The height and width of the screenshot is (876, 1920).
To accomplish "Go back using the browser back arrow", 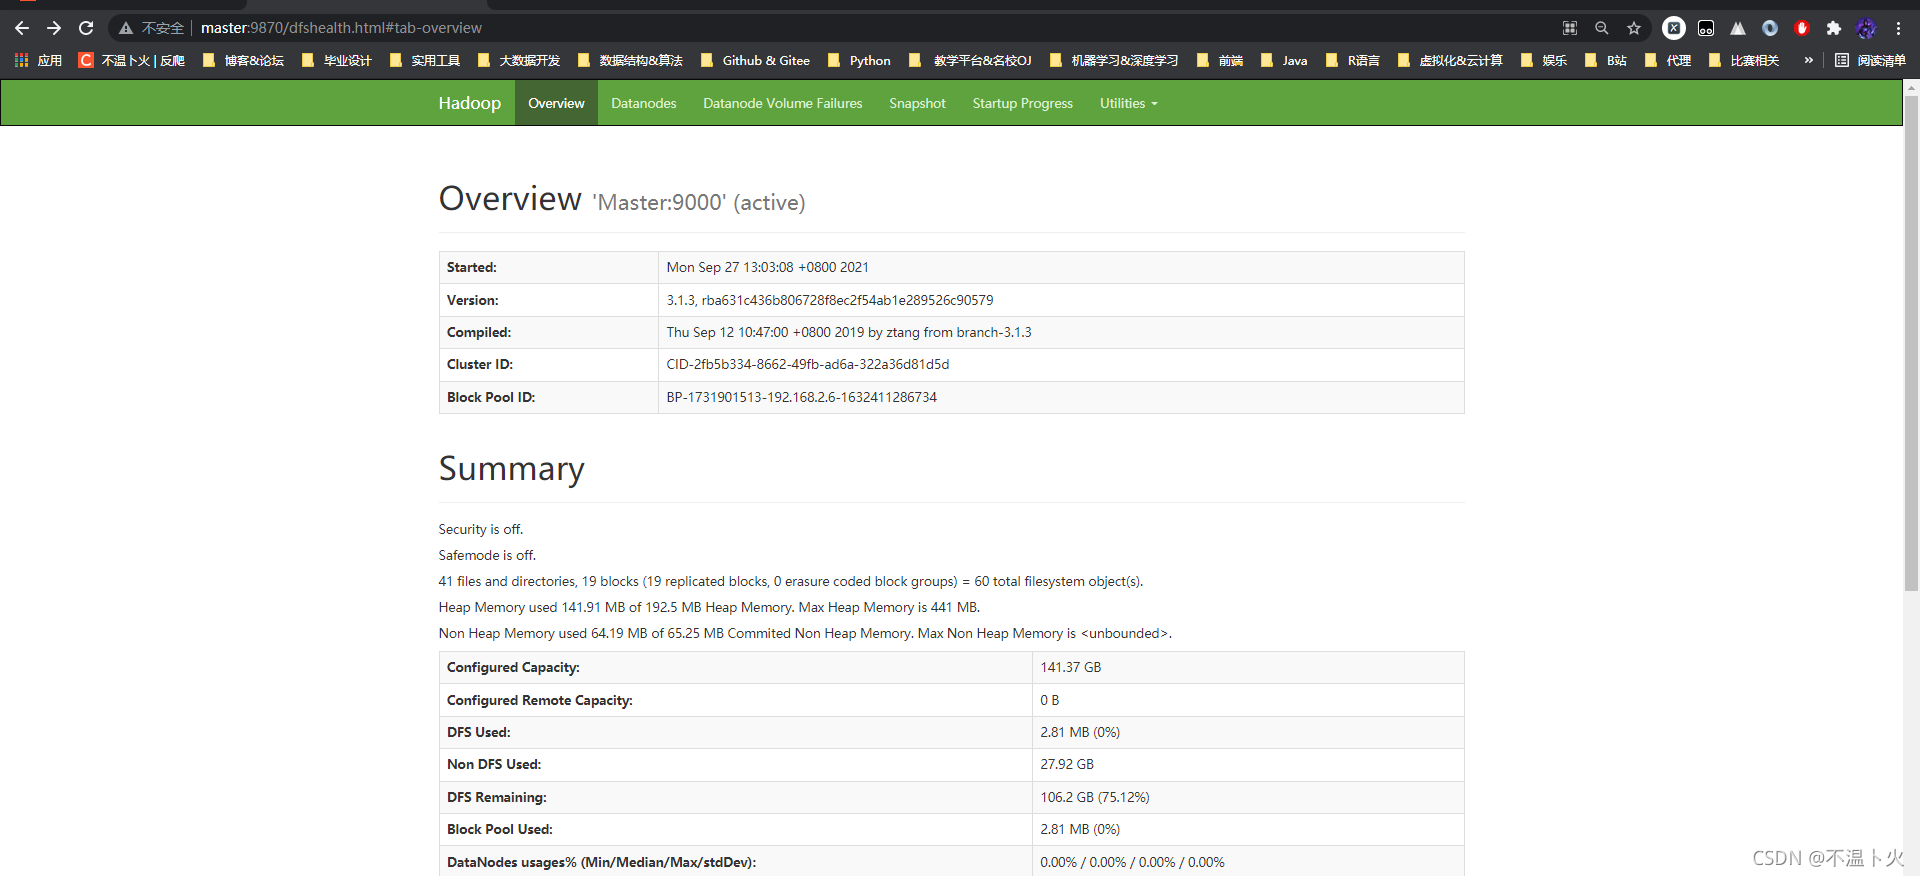I will pyautogui.click(x=22, y=28).
